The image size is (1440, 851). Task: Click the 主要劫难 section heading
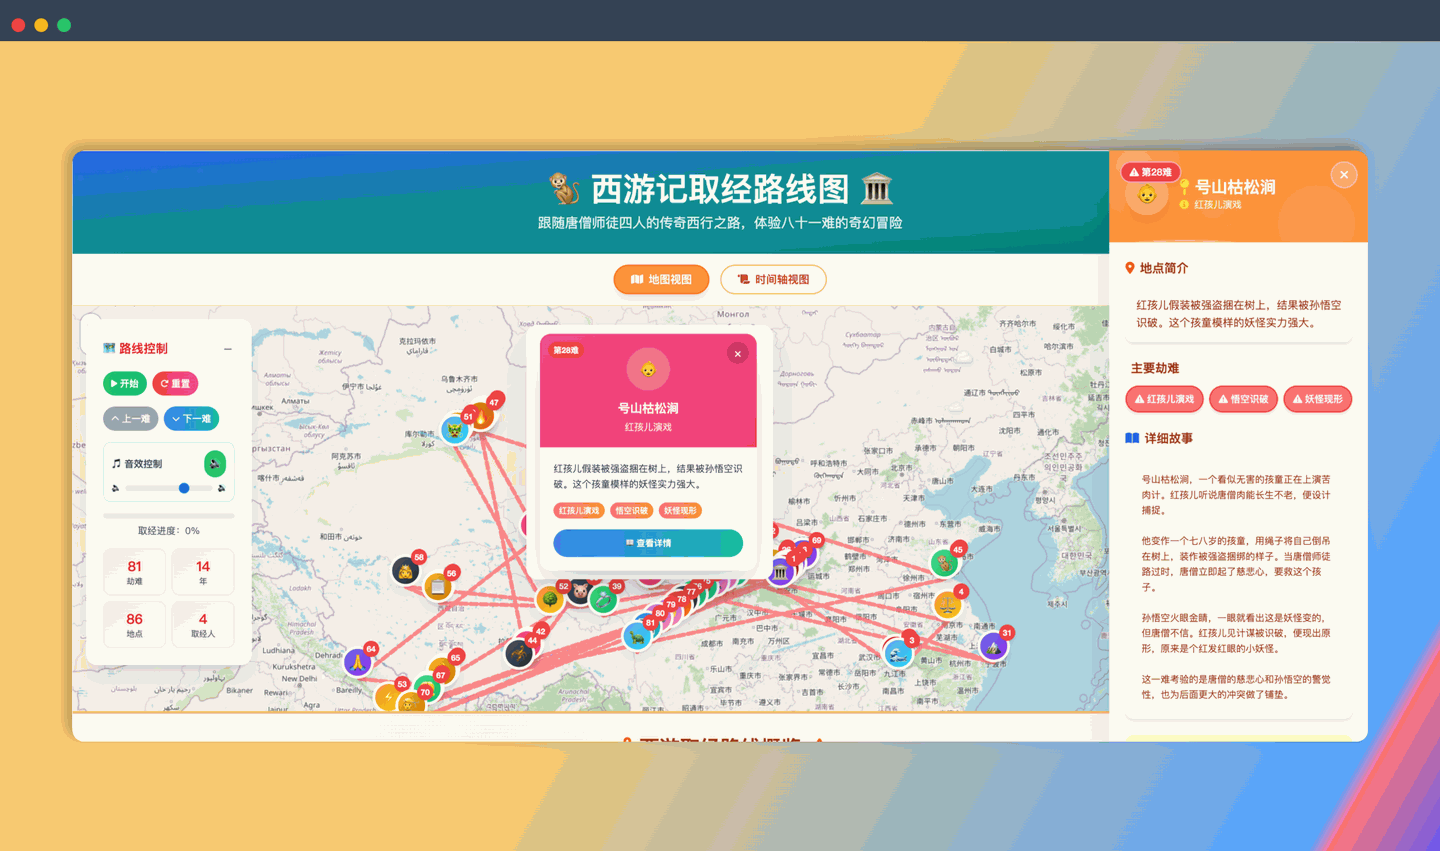[x=1155, y=368]
